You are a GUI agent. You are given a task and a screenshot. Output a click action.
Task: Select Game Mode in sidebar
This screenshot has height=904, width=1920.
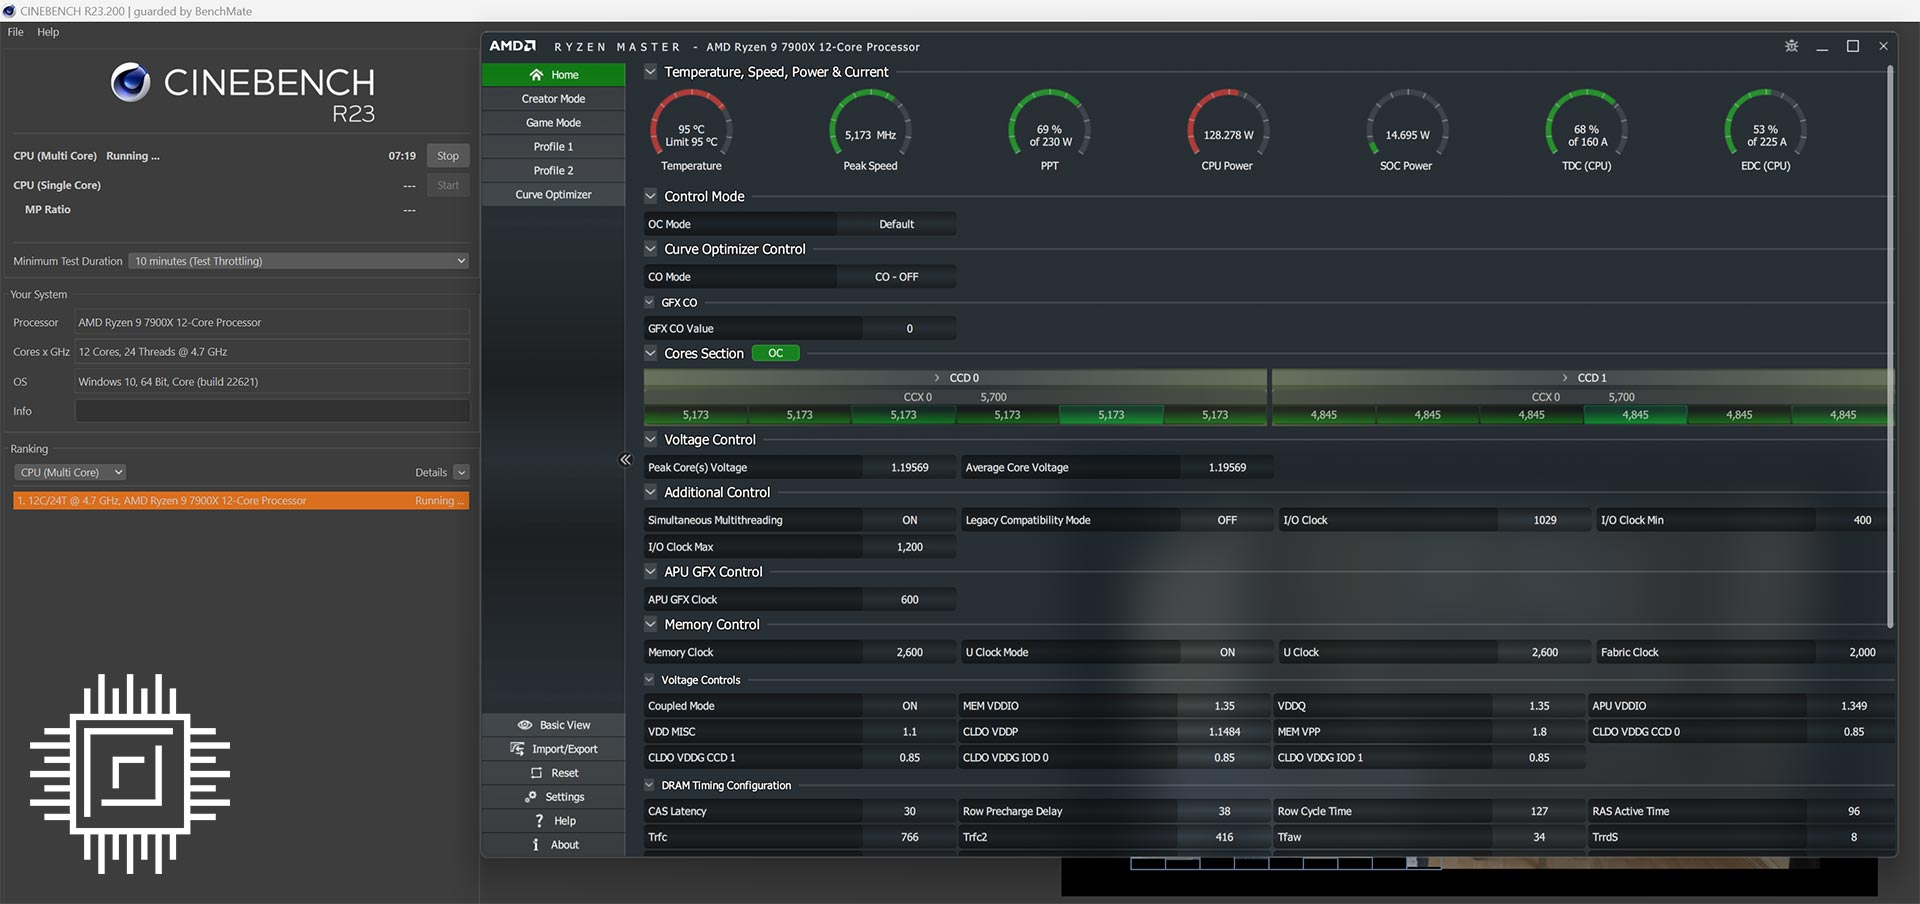point(553,123)
